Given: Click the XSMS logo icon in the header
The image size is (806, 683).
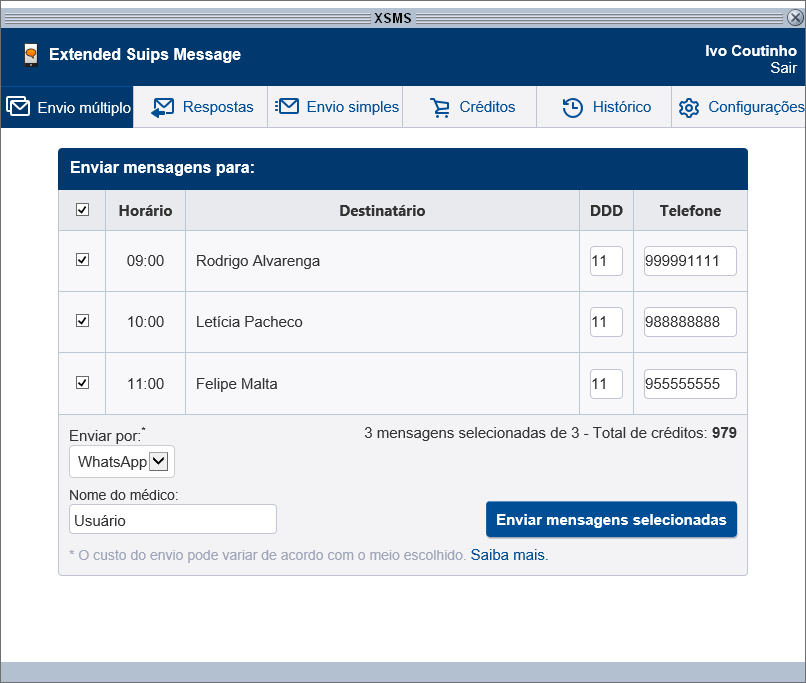Looking at the screenshot, I should (30, 55).
